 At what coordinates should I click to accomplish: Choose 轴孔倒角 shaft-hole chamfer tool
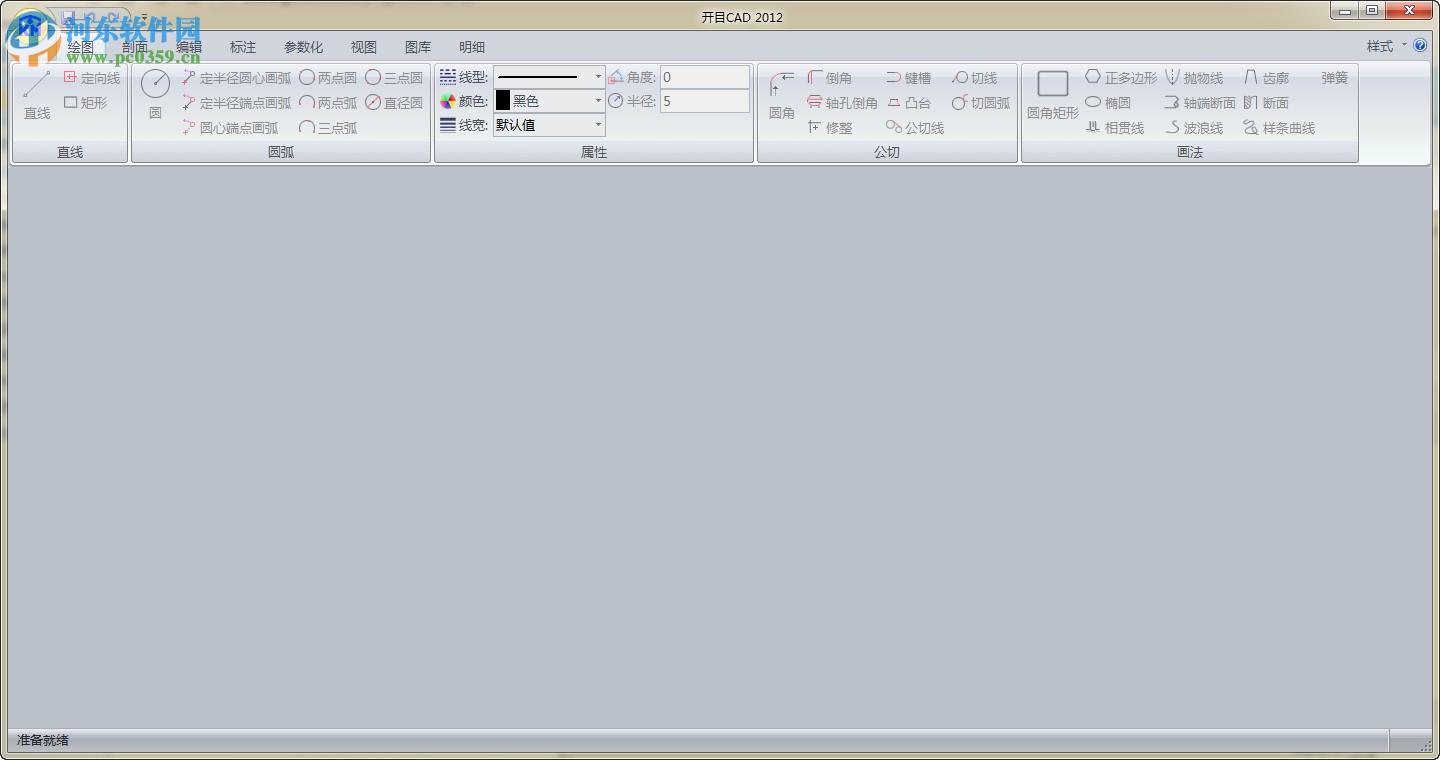click(x=842, y=103)
